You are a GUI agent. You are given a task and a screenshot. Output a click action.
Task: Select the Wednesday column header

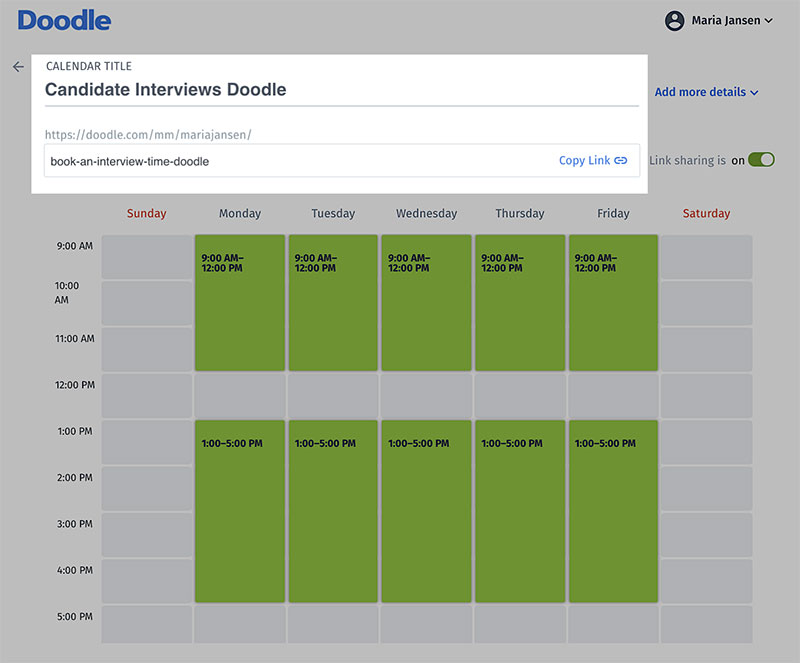pyautogui.click(x=427, y=213)
